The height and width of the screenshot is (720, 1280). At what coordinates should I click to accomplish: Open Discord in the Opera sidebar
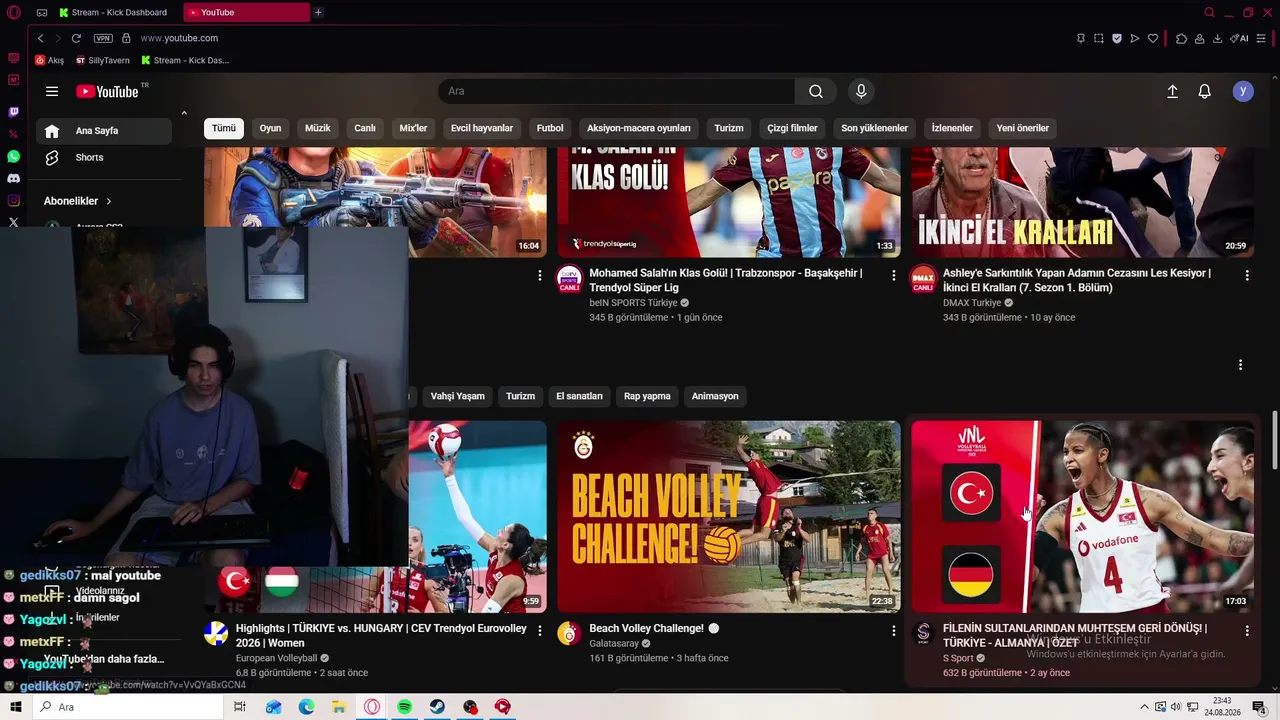[x=13, y=179]
